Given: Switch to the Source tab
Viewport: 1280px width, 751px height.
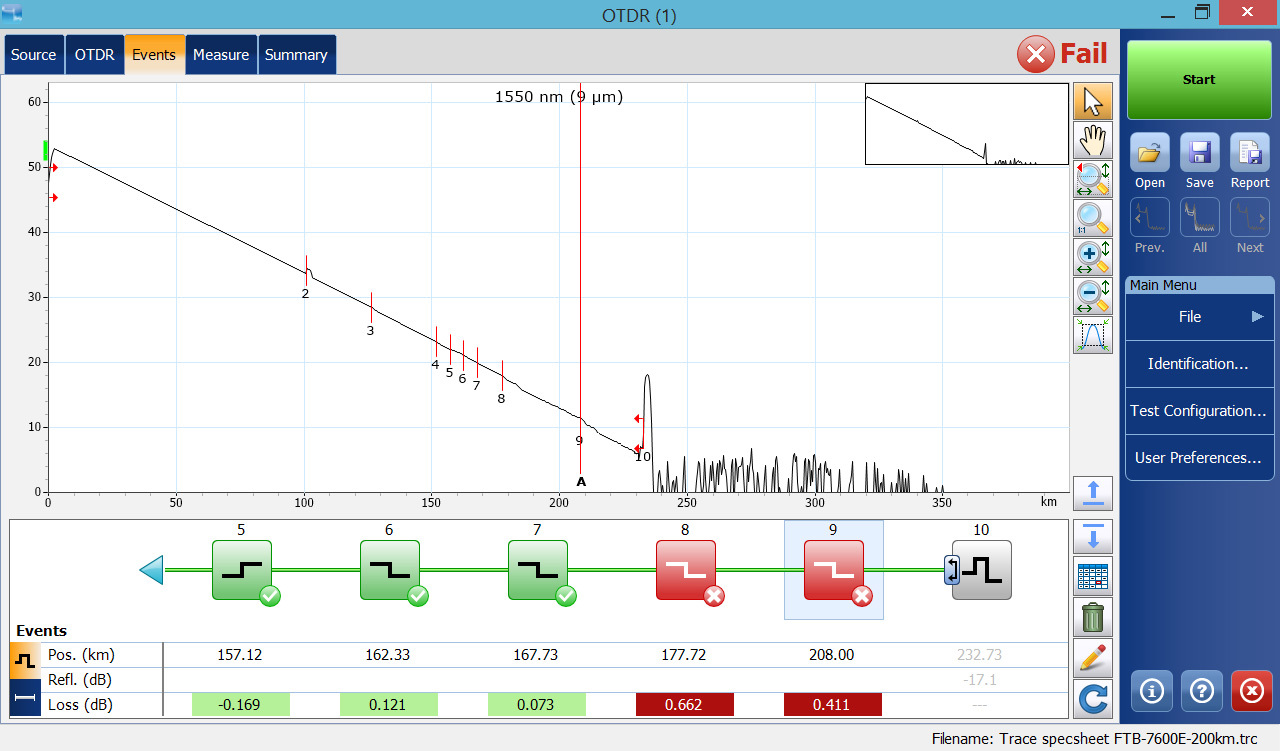Looking at the screenshot, I should 34,55.
